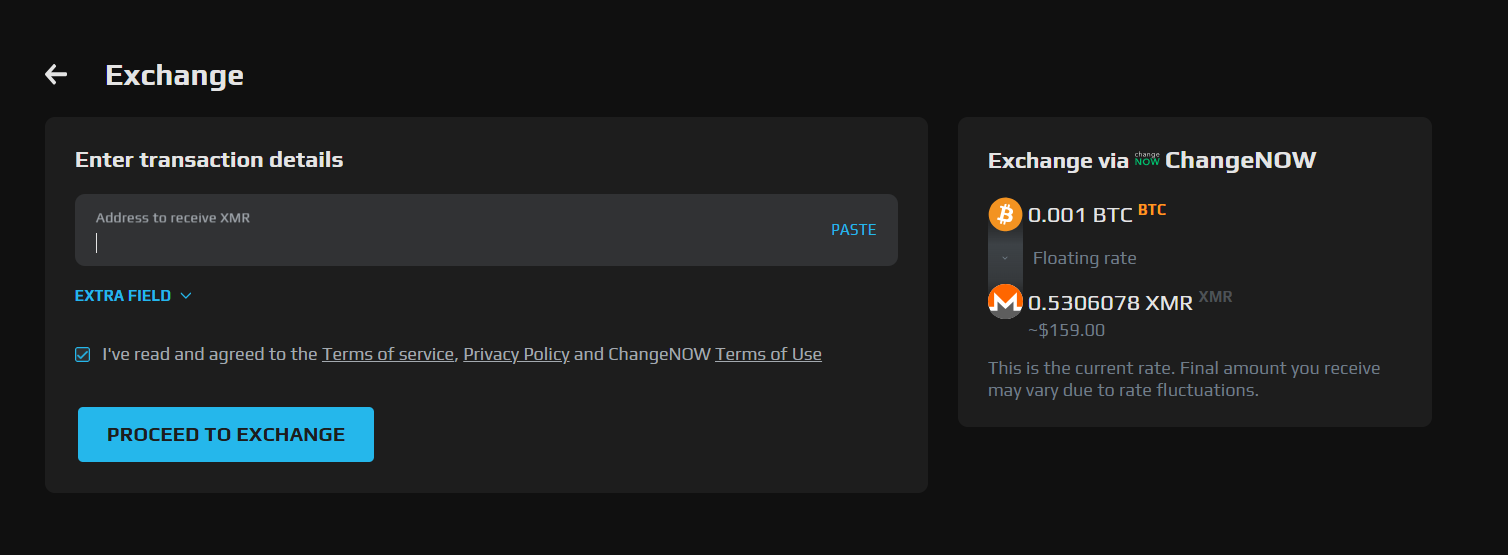
Task: Go back using the left arrow icon
Action: coord(56,75)
